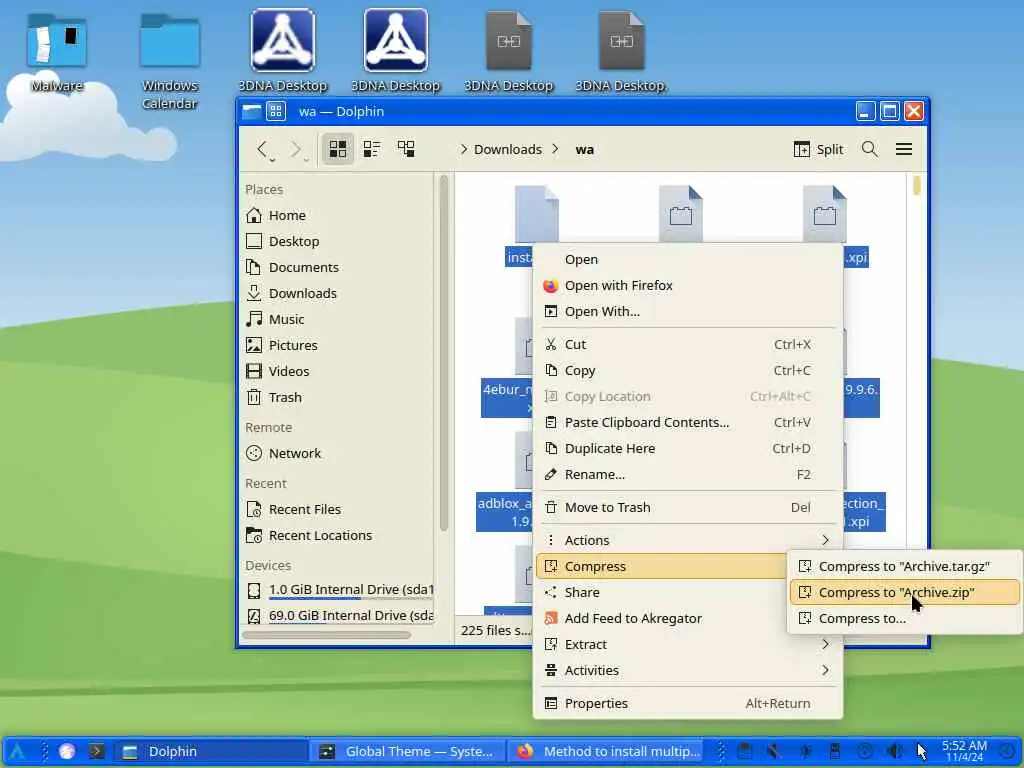1024x768 pixels.
Task: Switch to Details tree view mode
Action: click(x=406, y=150)
